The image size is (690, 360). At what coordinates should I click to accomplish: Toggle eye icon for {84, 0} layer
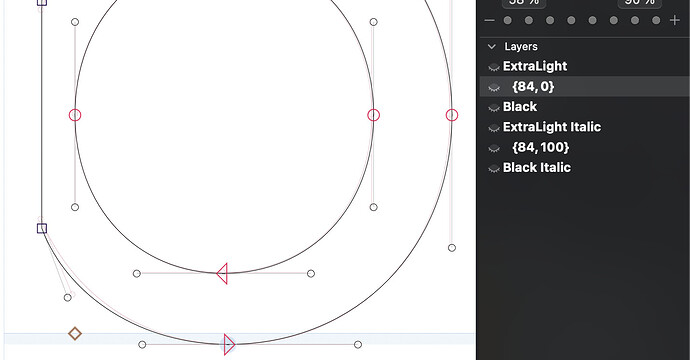coord(494,87)
